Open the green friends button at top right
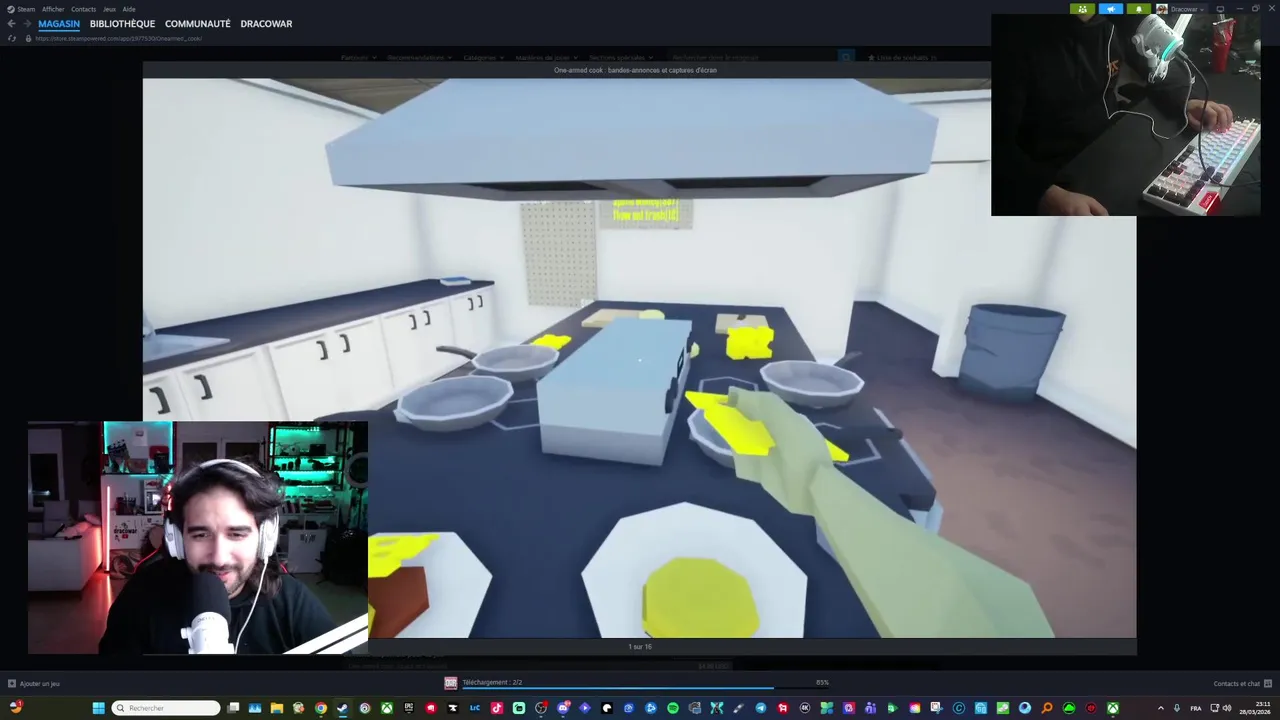Viewport: 1280px width, 720px height. click(x=1082, y=9)
